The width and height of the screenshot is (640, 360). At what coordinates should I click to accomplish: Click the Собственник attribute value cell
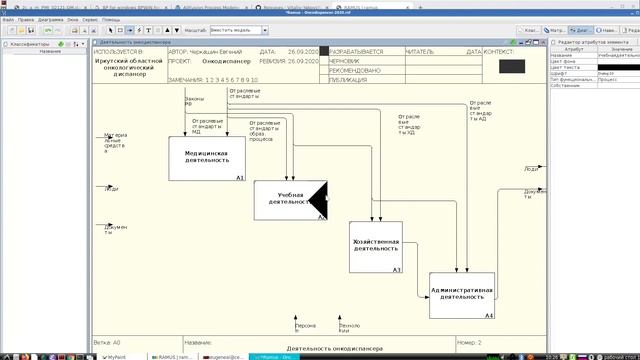click(619, 86)
